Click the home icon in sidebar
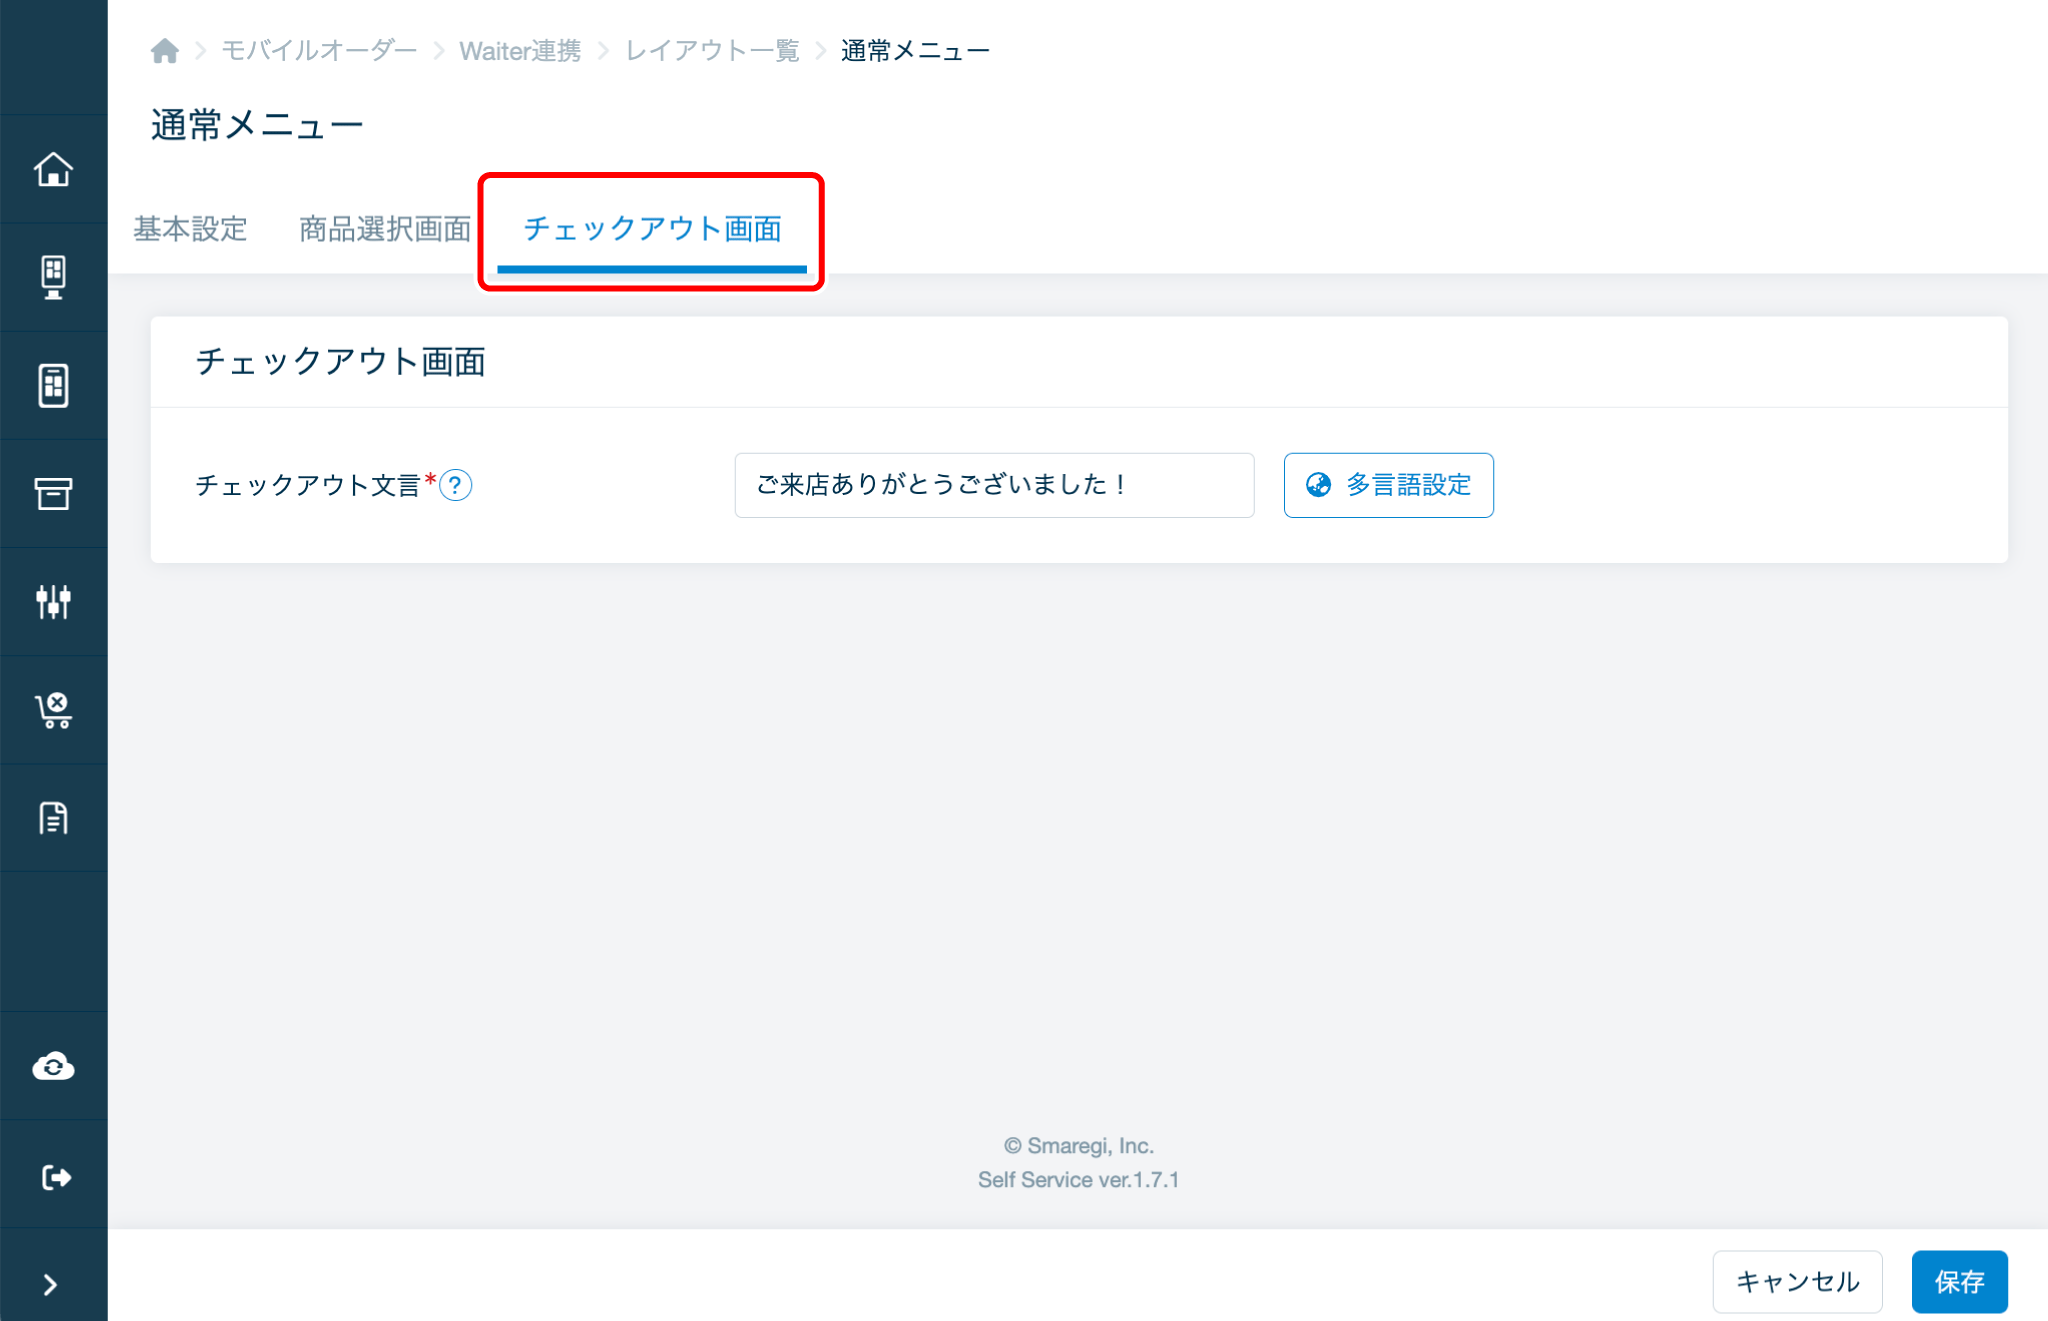 pos(53,169)
